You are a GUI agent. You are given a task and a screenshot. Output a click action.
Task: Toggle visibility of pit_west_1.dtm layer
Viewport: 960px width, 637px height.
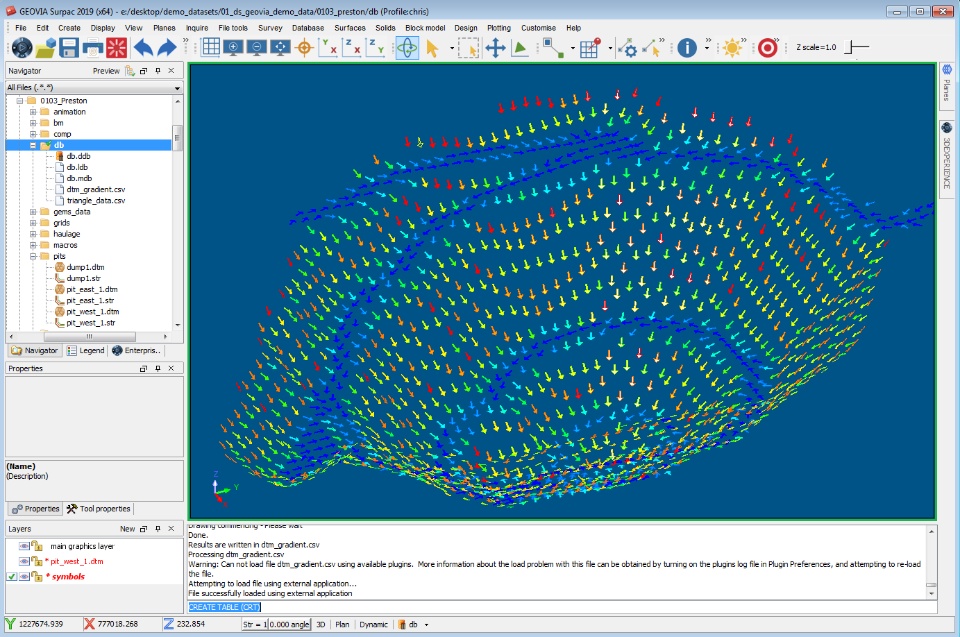coord(24,561)
